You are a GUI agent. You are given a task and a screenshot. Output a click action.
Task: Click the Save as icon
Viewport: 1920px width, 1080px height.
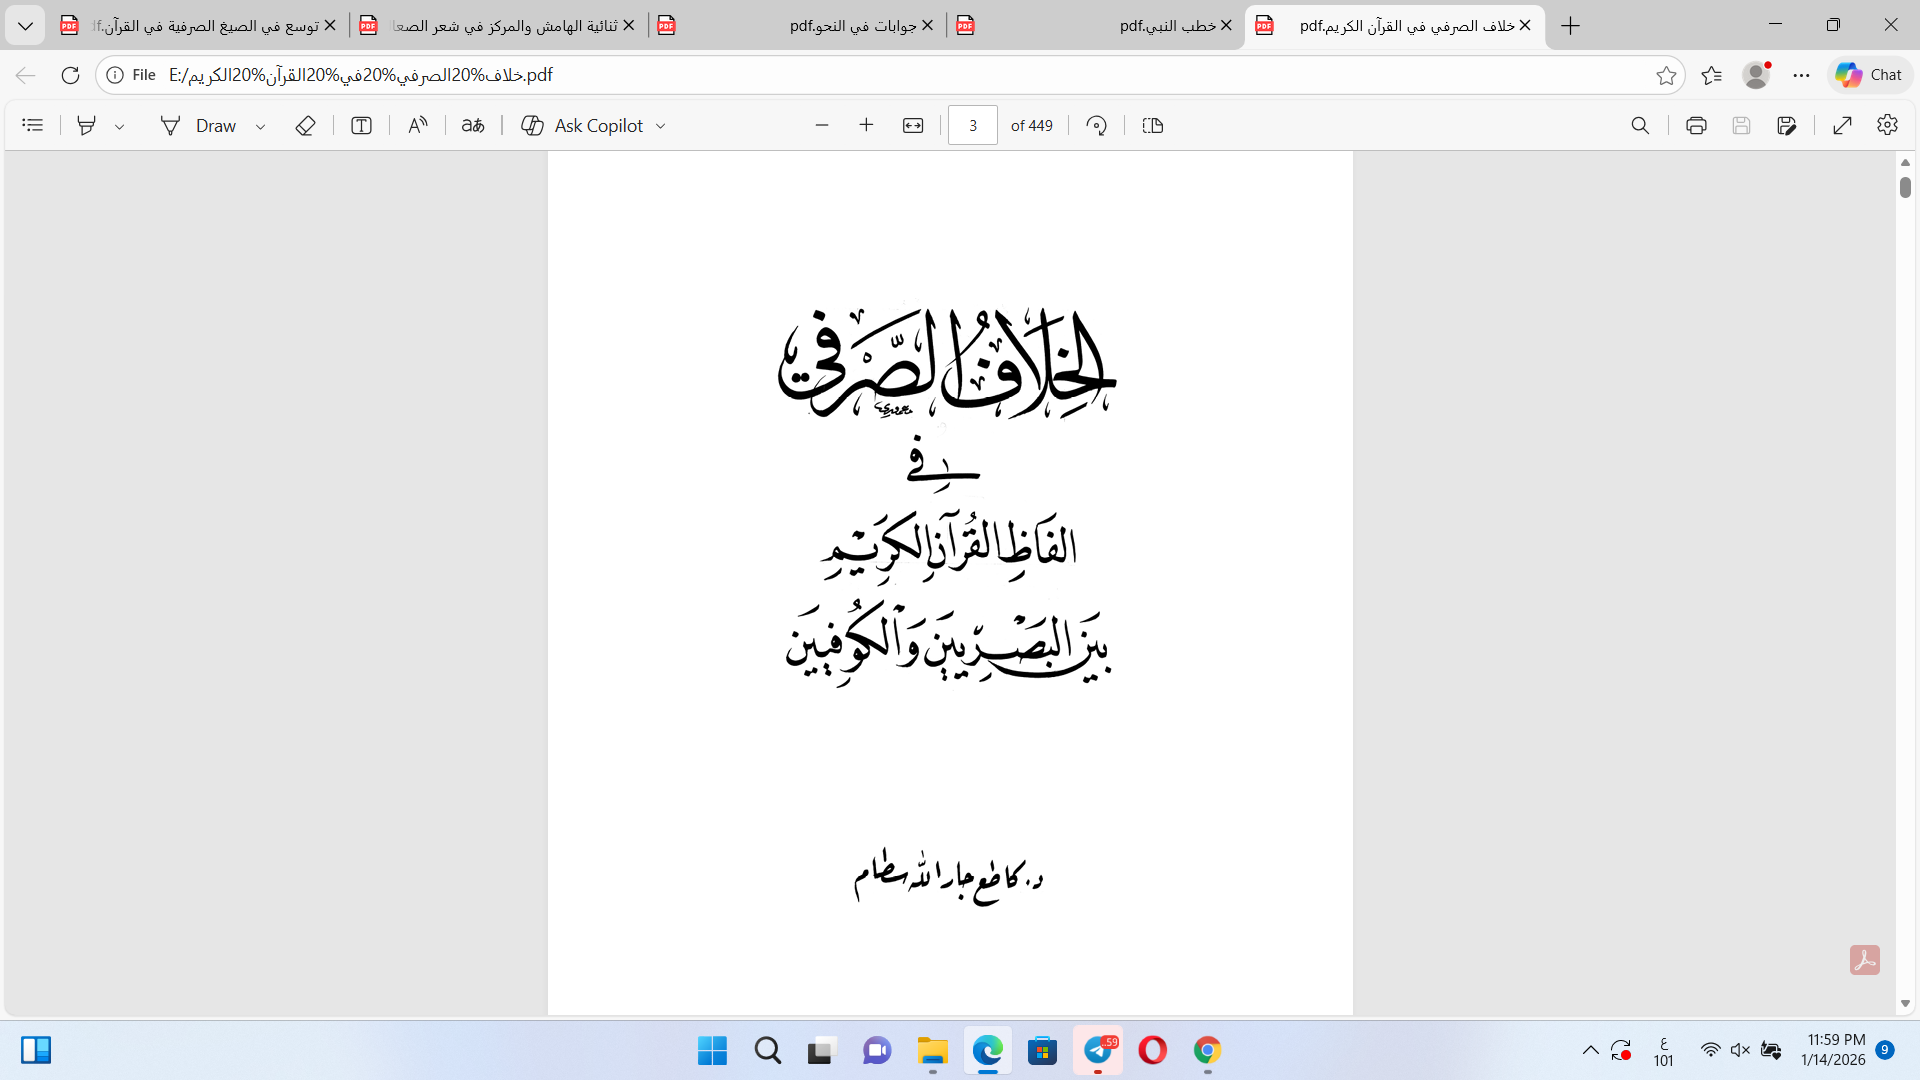click(1787, 125)
